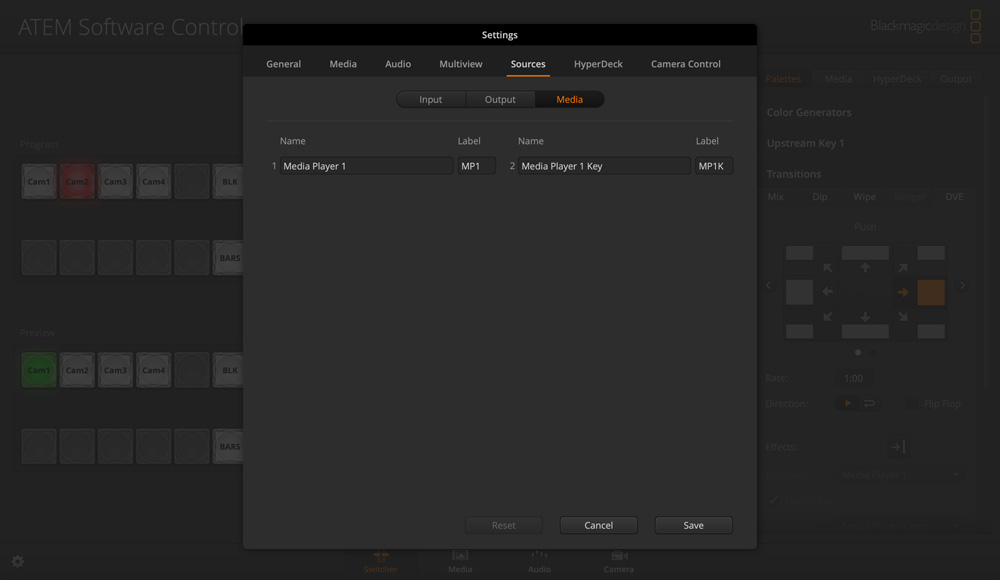1000x580 pixels.
Task: Choose the push up-right diagonal arrow
Action: (902, 267)
